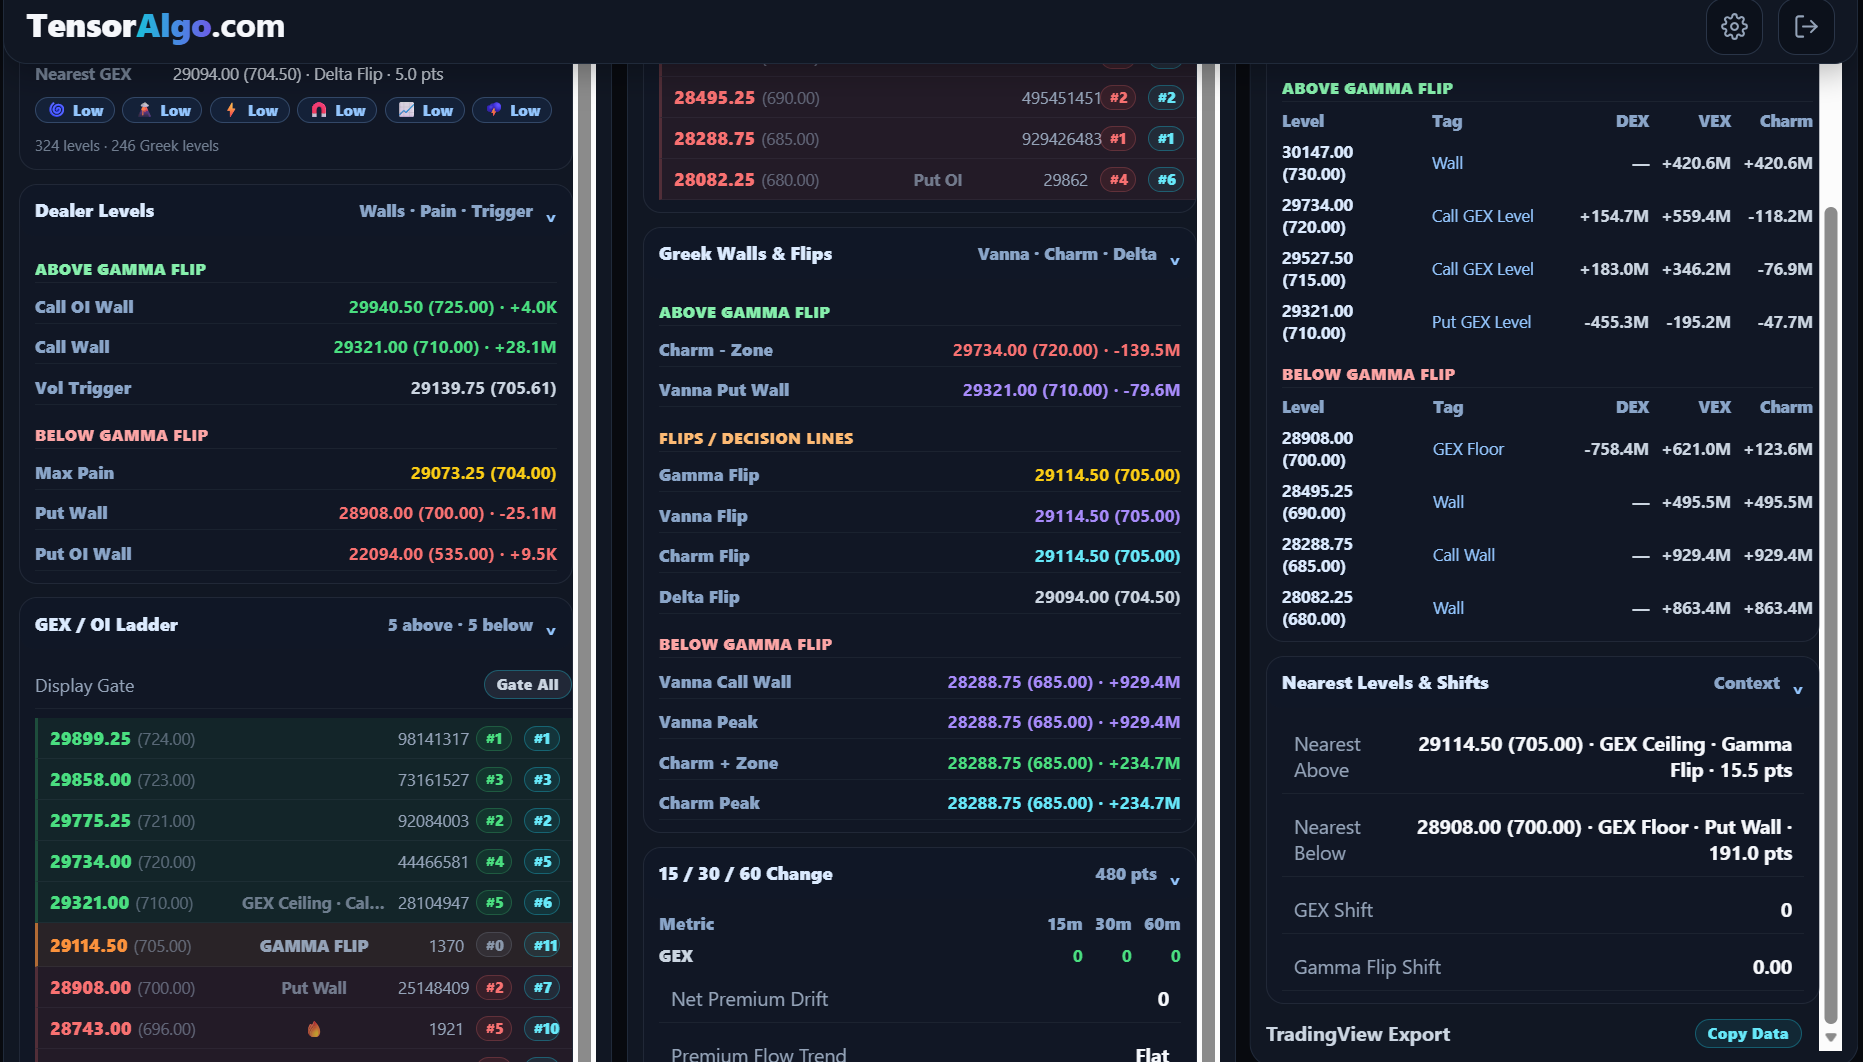Open settings via the gear icon

coord(1734,26)
